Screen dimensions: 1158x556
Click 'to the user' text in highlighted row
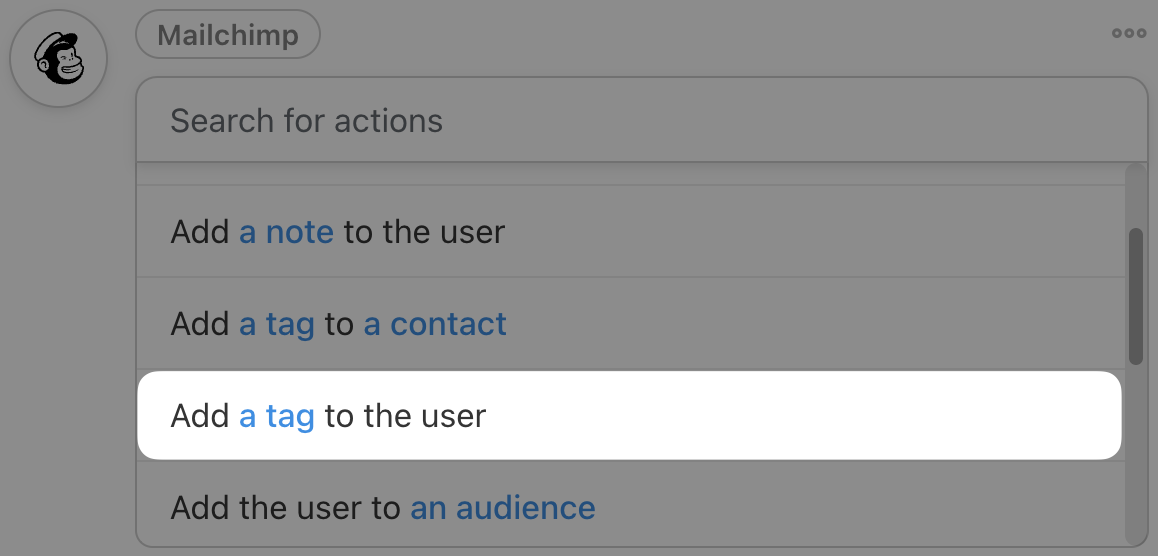pos(405,416)
